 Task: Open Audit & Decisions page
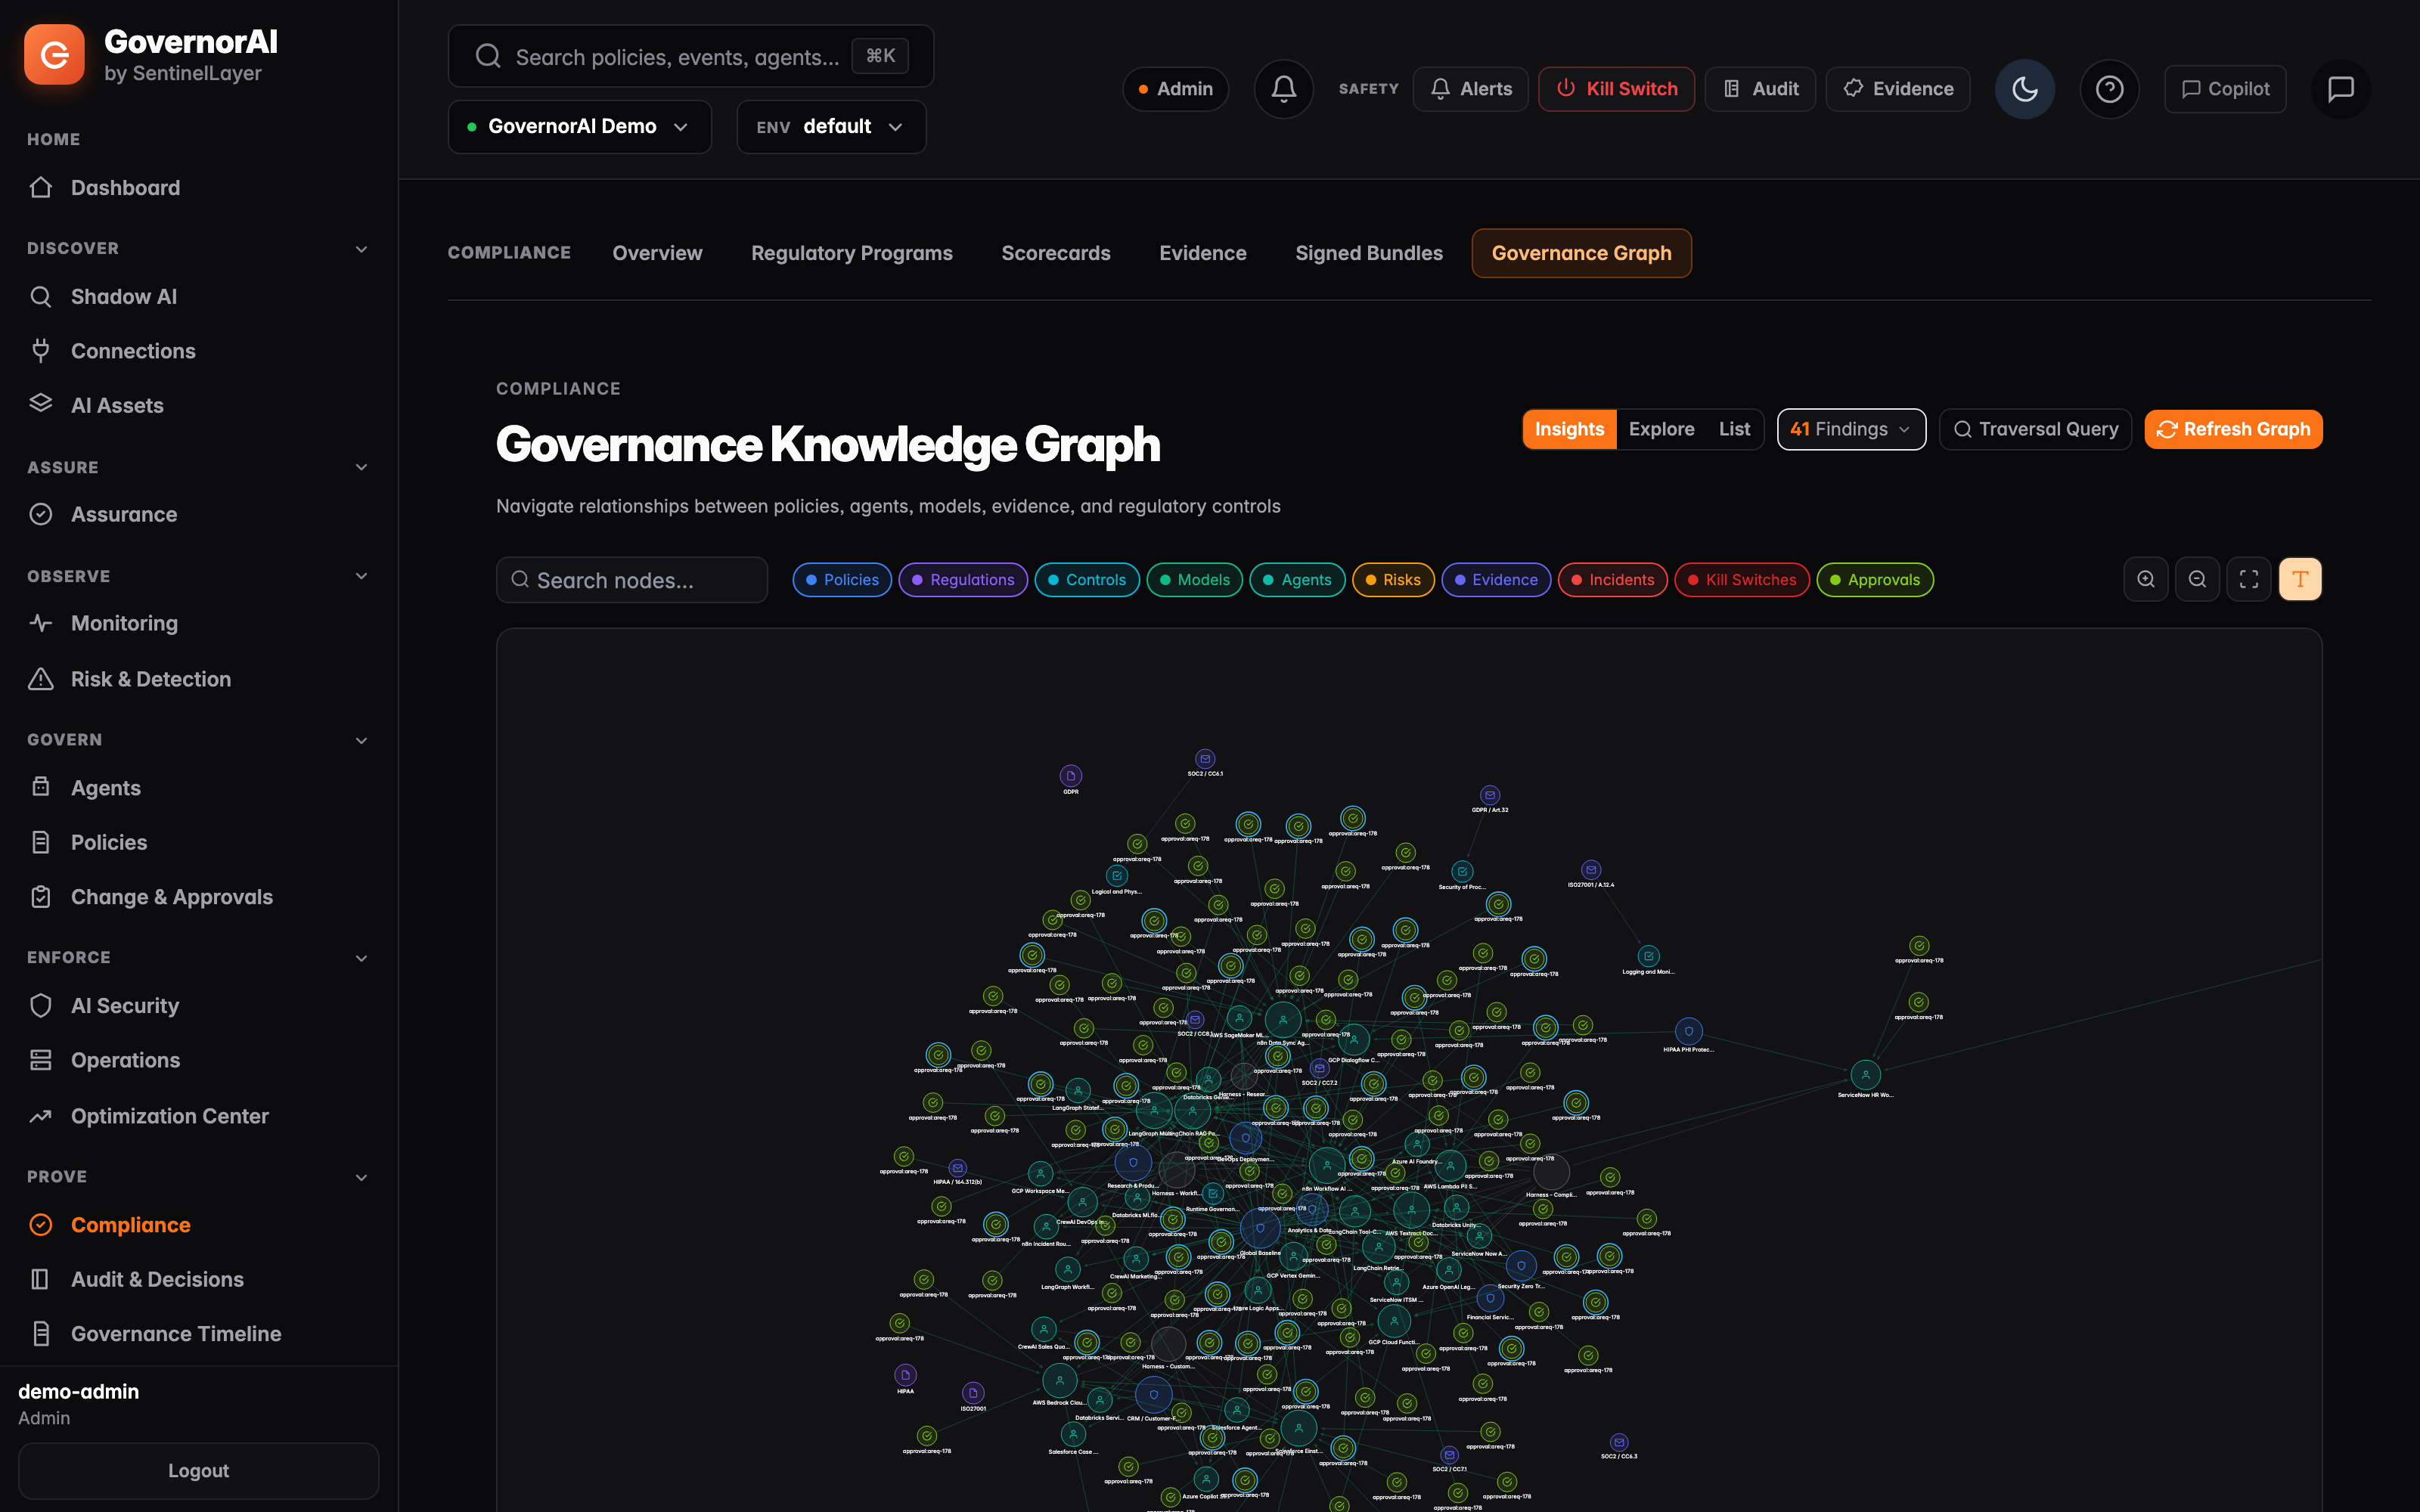(198, 1279)
